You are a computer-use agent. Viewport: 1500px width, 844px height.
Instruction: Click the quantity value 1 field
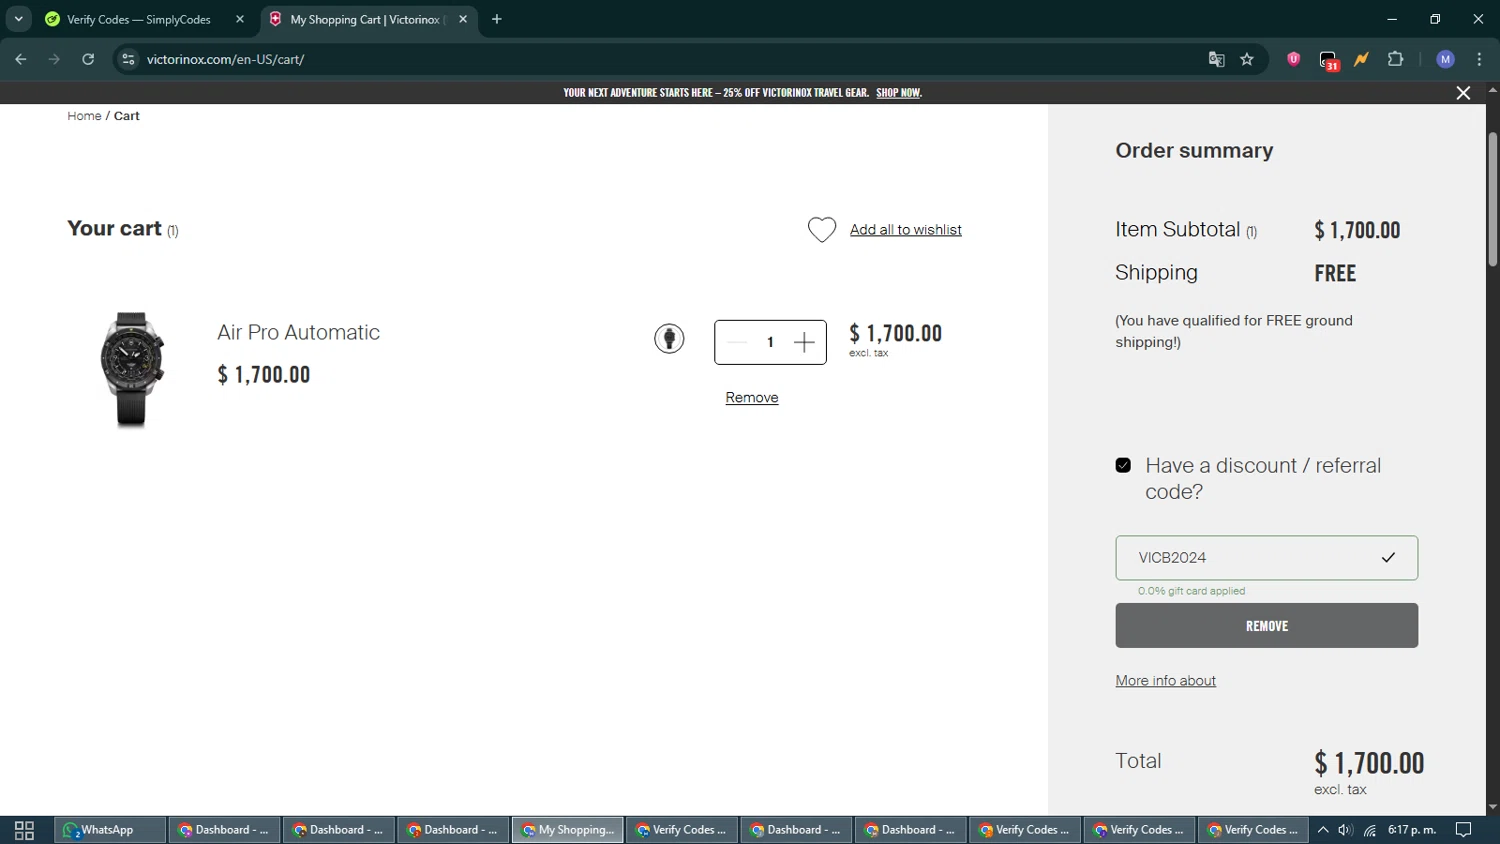click(x=770, y=342)
